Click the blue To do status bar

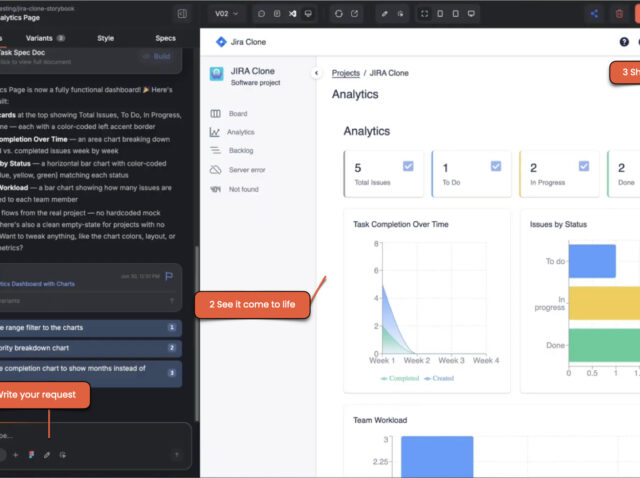tap(592, 261)
